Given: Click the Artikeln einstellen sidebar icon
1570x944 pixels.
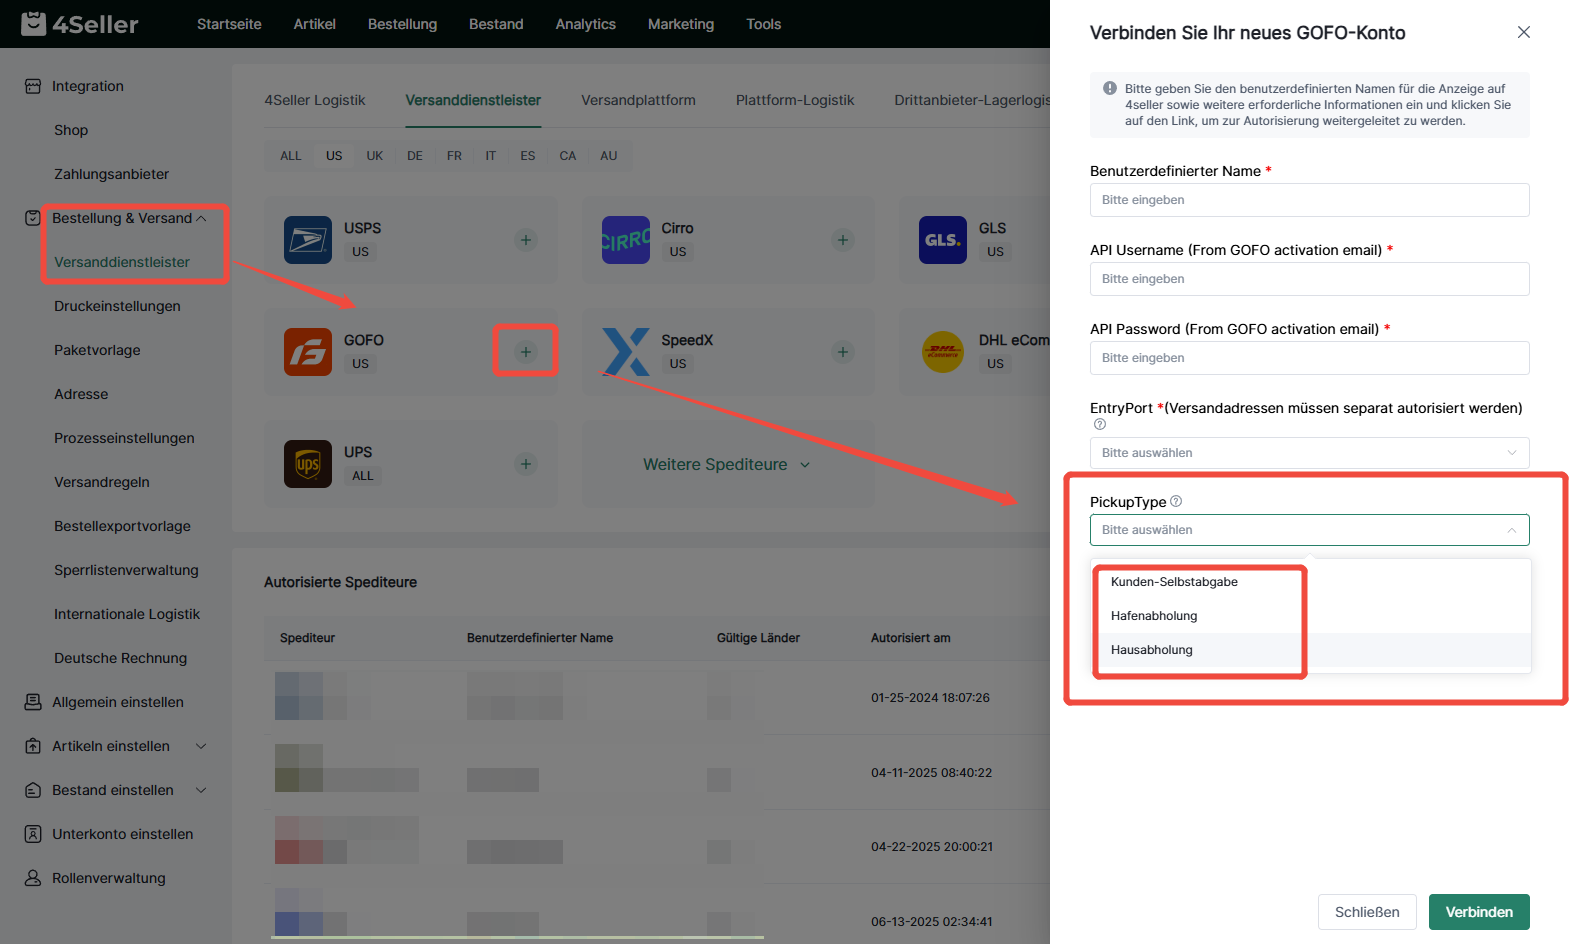Looking at the screenshot, I should coord(33,746).
